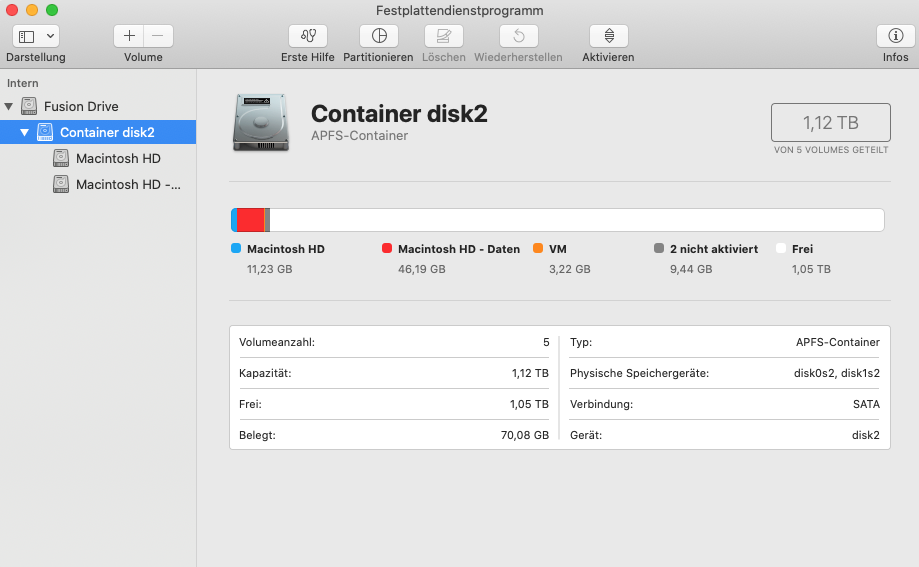
Task: Click the Erste Hilfe stethoscope icon
Action: pyautogui.click(x=307, y=36)
